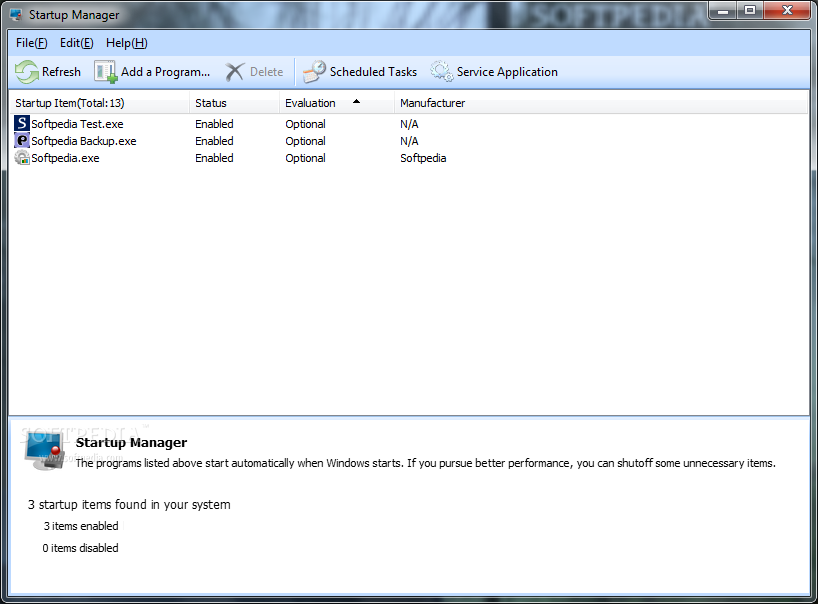The height and width of the screenshot is (604, 818).
Task: Select the Softpedia.exe icon
Action: (x=22, y=158)
